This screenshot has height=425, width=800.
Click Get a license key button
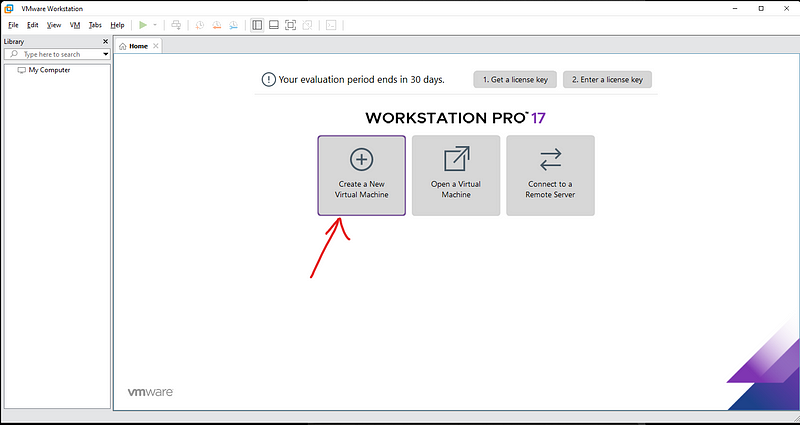point(515,80)
